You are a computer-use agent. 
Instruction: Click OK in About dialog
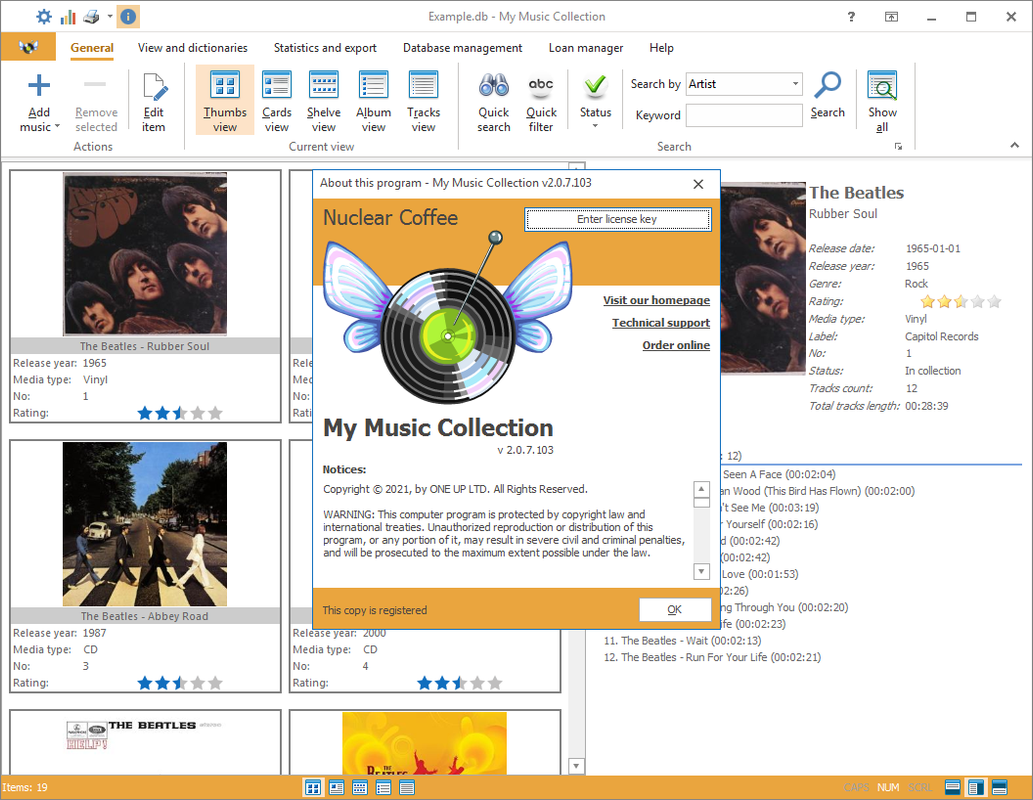(675, 610)
